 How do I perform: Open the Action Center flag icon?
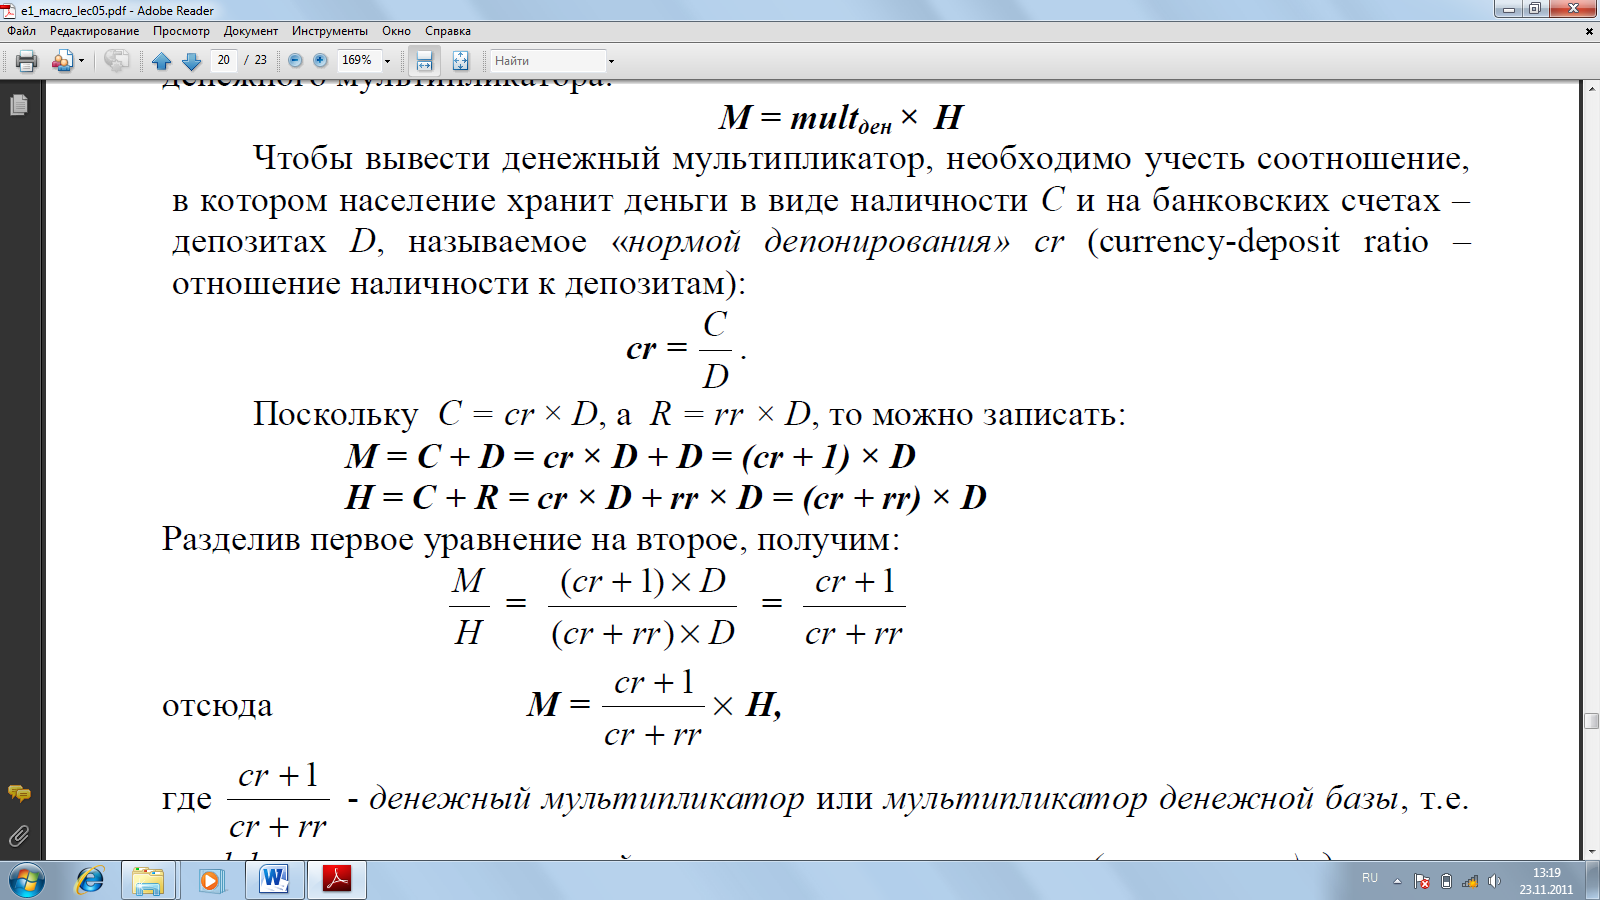point(1422,881)
